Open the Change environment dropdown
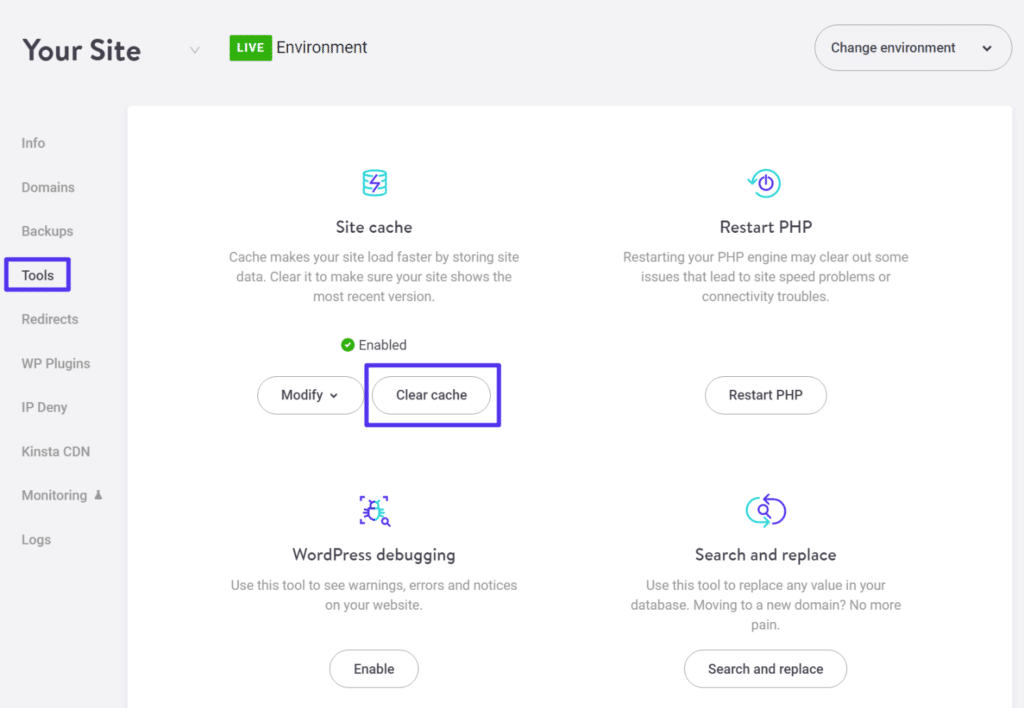Screen dimensions: 1024x708 pyautogui.click(x=911, y=47)
